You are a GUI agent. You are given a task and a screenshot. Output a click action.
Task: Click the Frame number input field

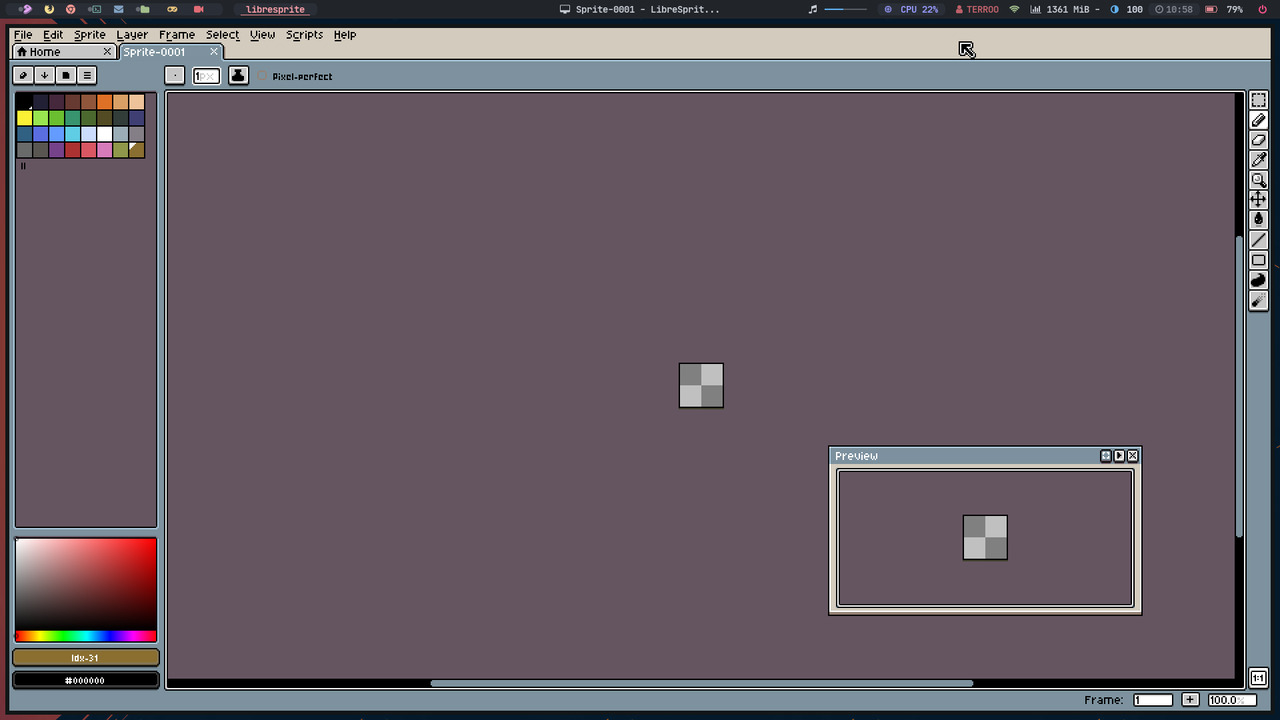click(x=1153, y=700)
